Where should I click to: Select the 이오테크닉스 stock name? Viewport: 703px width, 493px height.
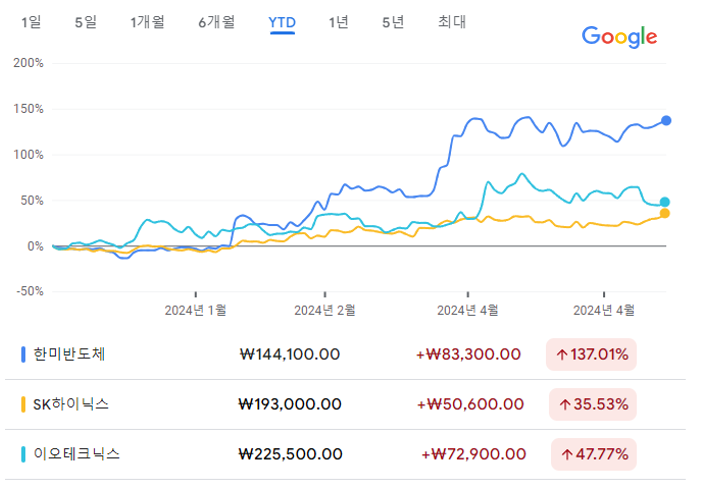click(77, 454)
